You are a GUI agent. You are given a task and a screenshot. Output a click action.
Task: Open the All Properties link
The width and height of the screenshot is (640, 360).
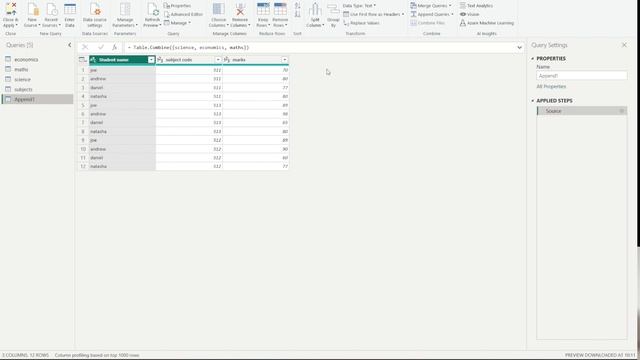(551, 87)
